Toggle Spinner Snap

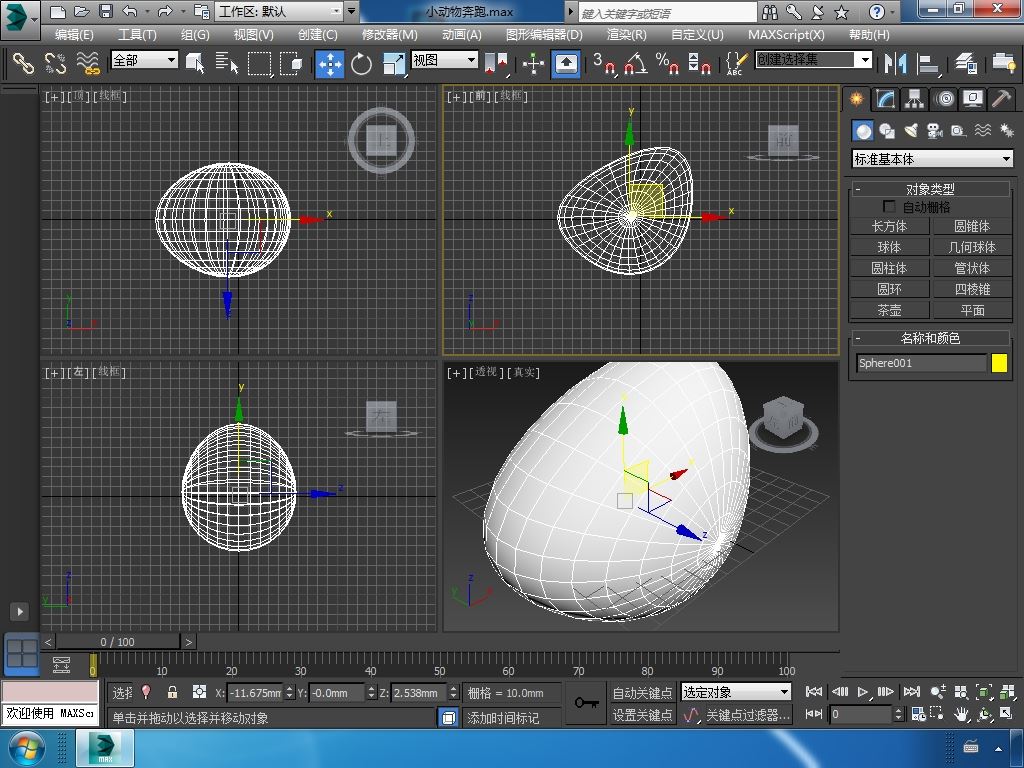click(x=699, y=63)
